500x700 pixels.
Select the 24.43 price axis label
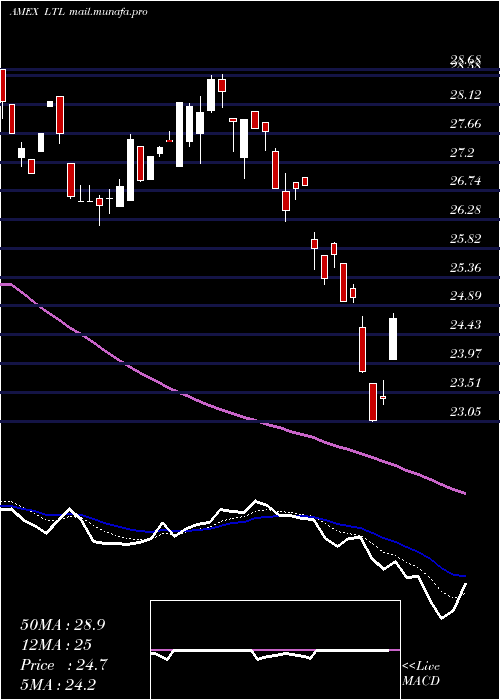click(466, 325)
